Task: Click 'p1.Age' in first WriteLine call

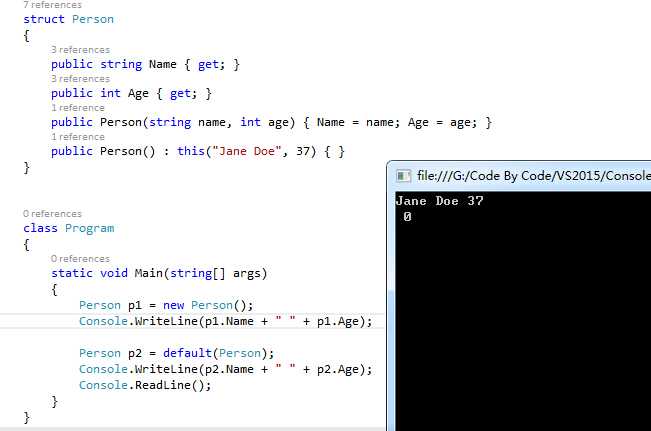Action: click(338, 322)
